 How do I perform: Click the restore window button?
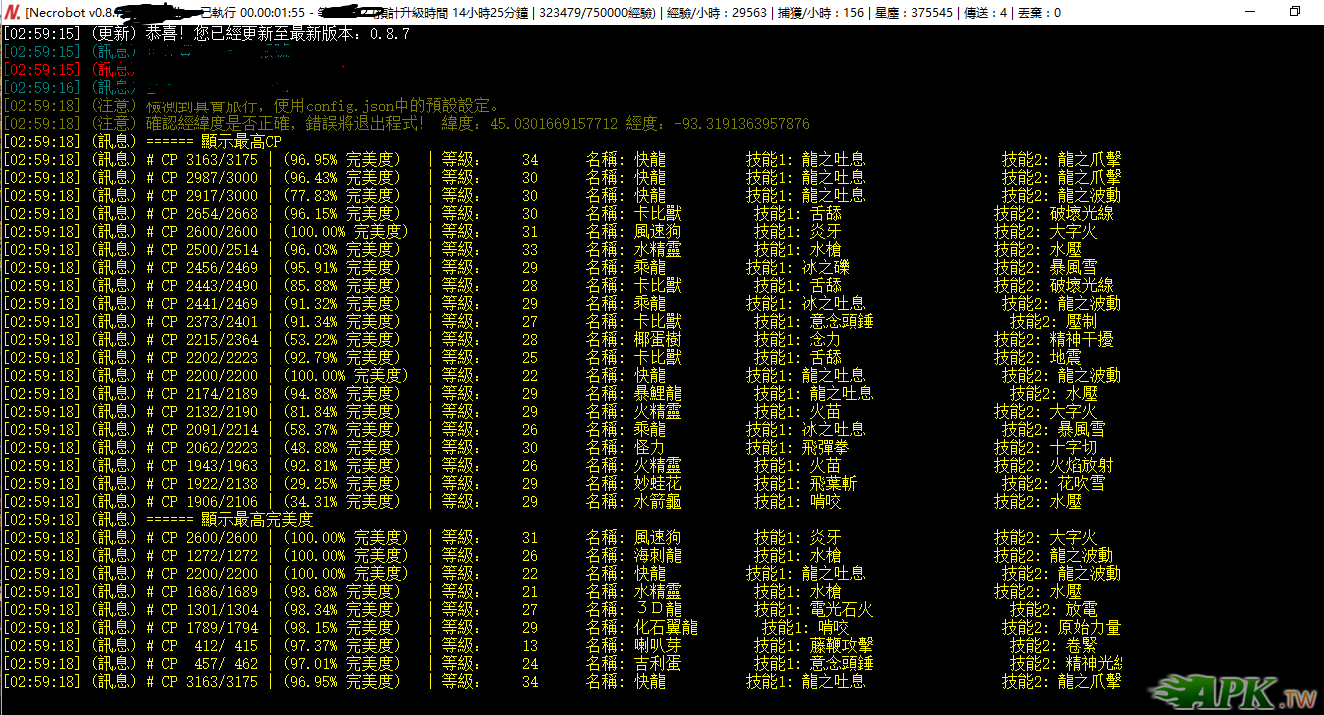[1294, 12]
